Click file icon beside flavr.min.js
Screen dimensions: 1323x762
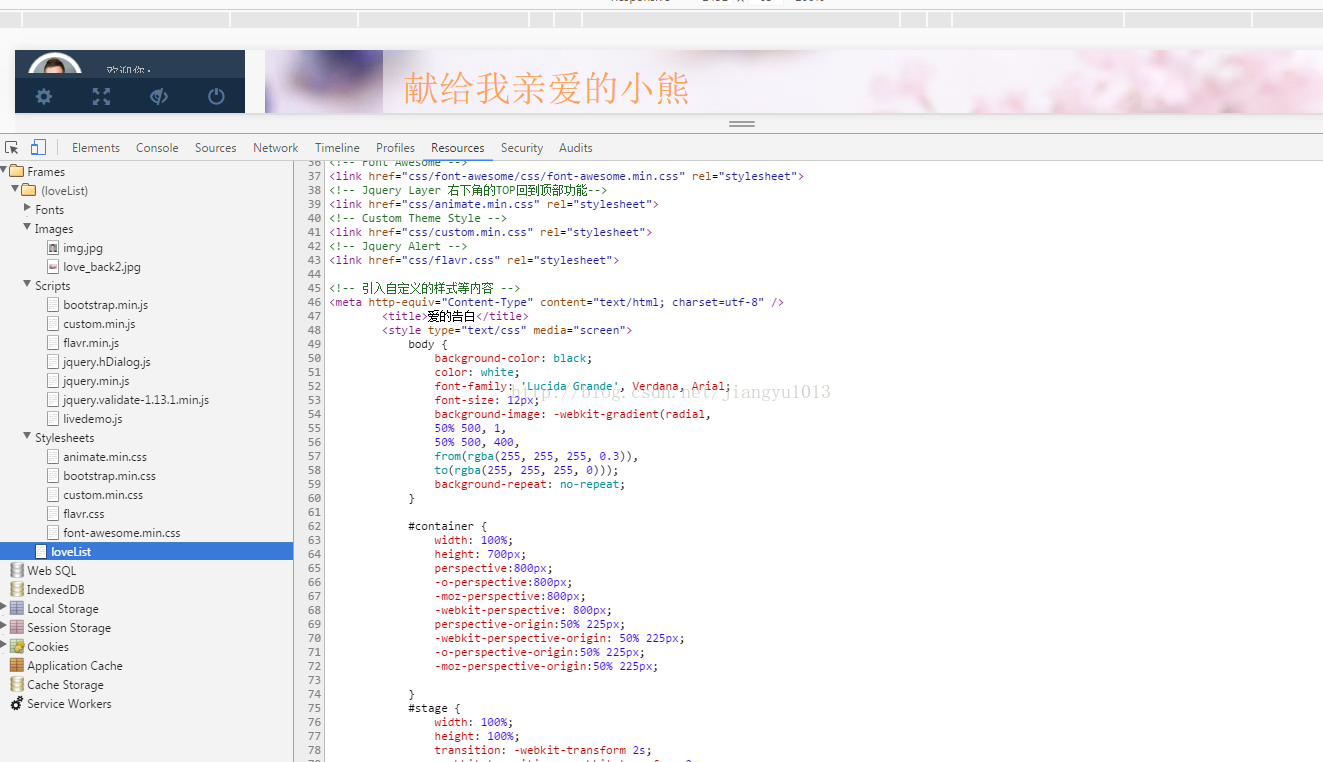tap(53, 342)
